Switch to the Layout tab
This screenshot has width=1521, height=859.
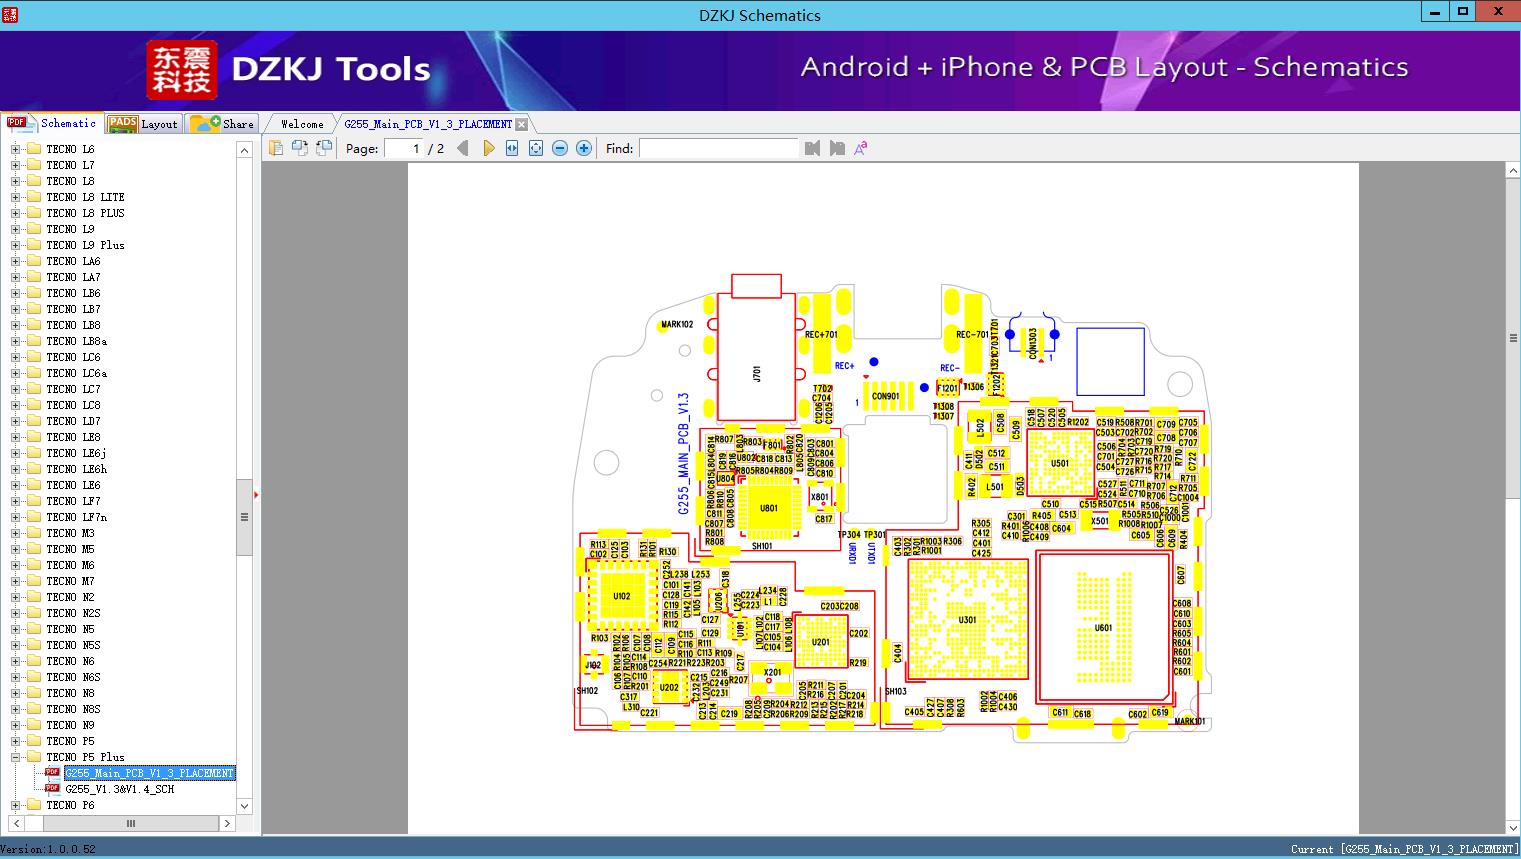click(x=143, y=124)
